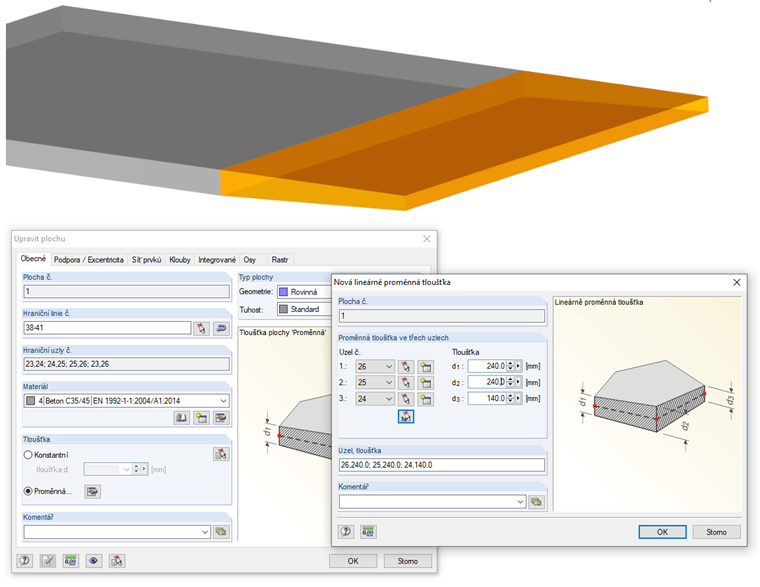Select the Proměnná thickness radio button
The height and width of the screenshot is (587, 760).
(28, 491)
